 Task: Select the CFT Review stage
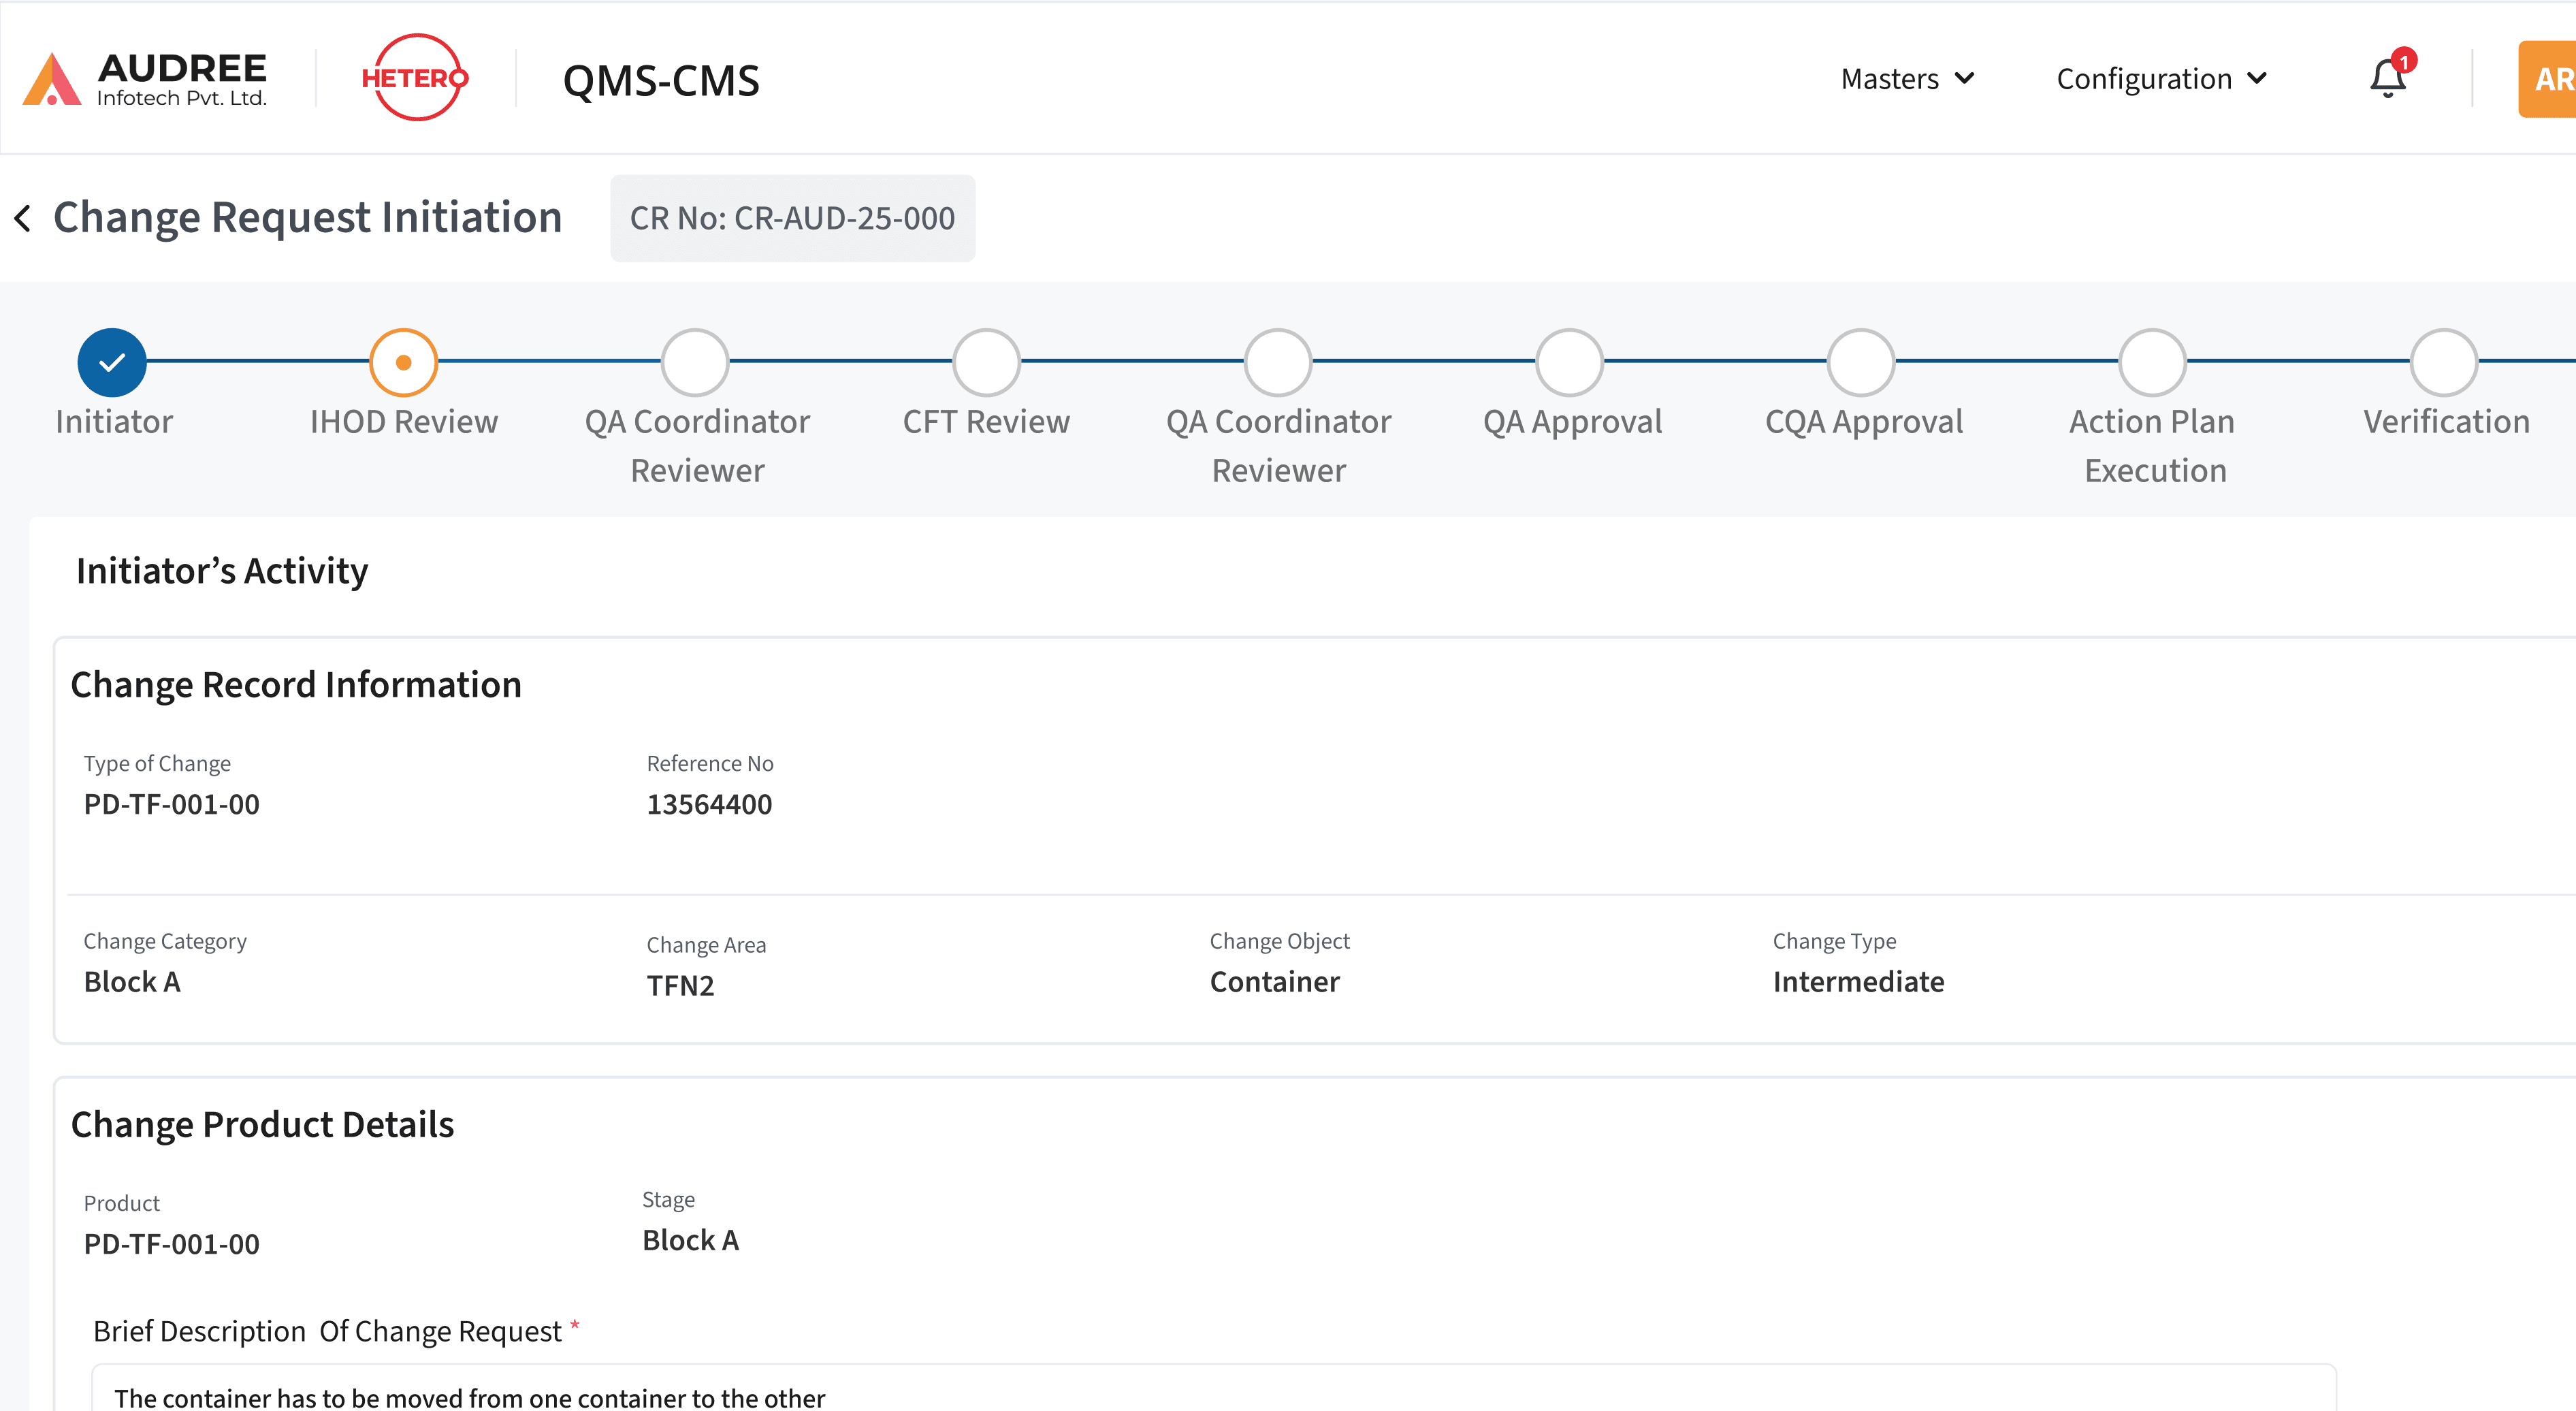(x=986, y=362)
